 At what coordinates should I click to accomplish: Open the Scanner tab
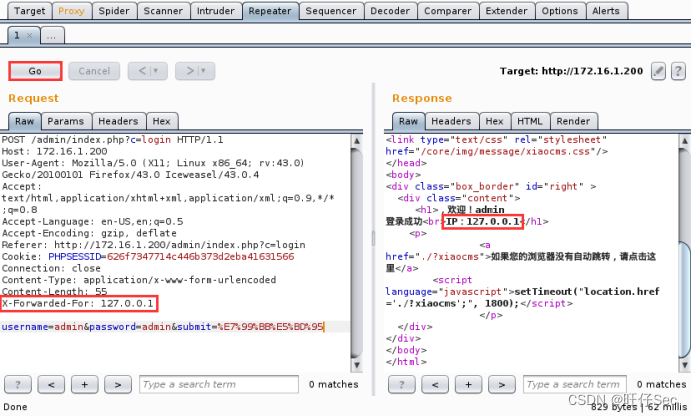[163, 11]
